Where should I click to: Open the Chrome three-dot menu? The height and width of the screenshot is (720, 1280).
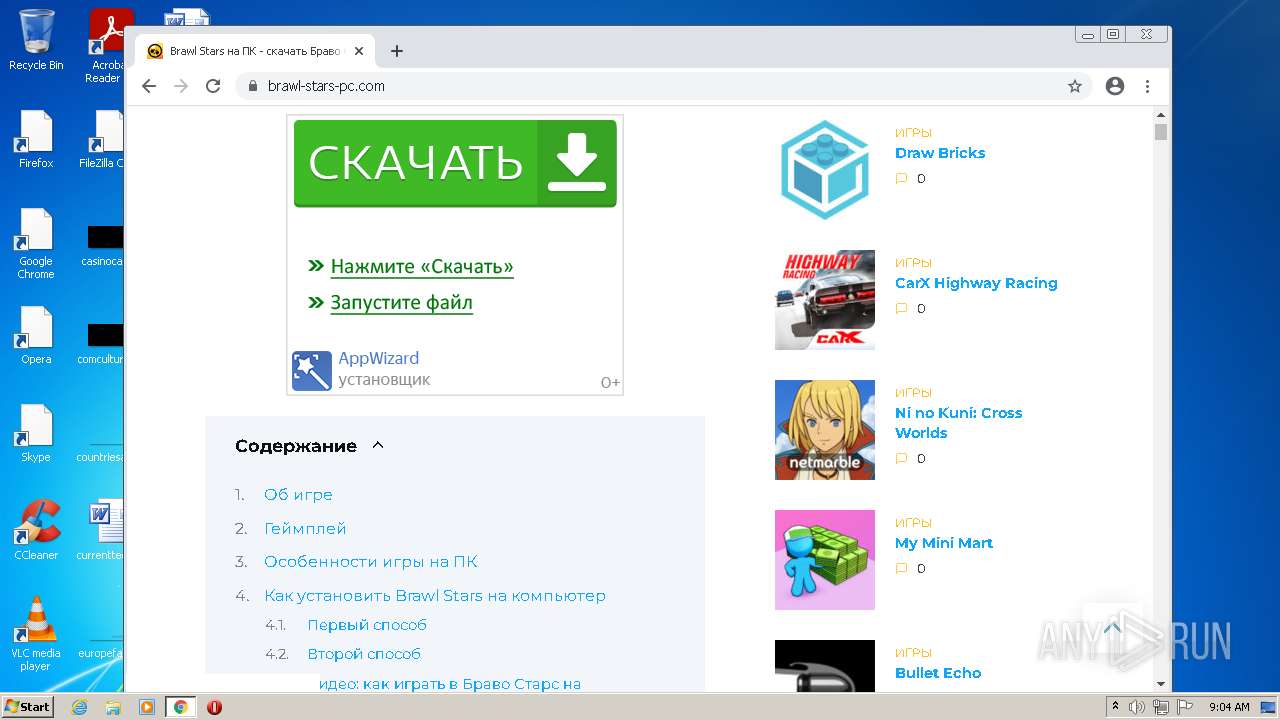(1148, 86)
